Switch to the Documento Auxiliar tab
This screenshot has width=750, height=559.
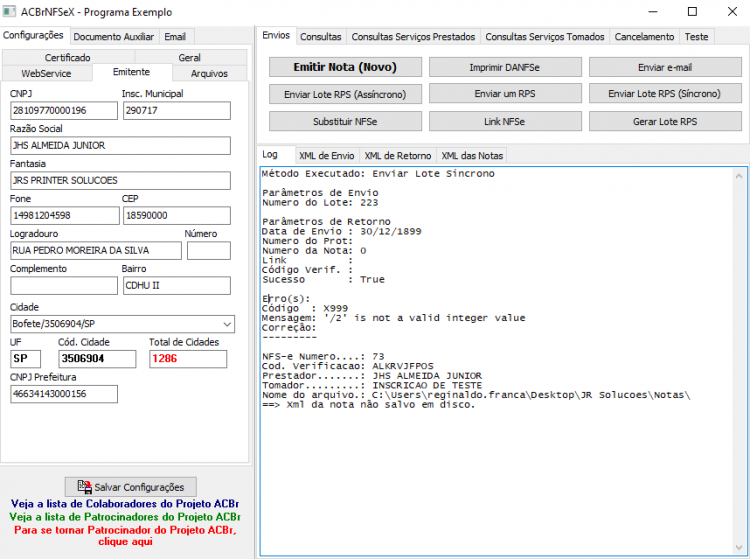(113, 37)
